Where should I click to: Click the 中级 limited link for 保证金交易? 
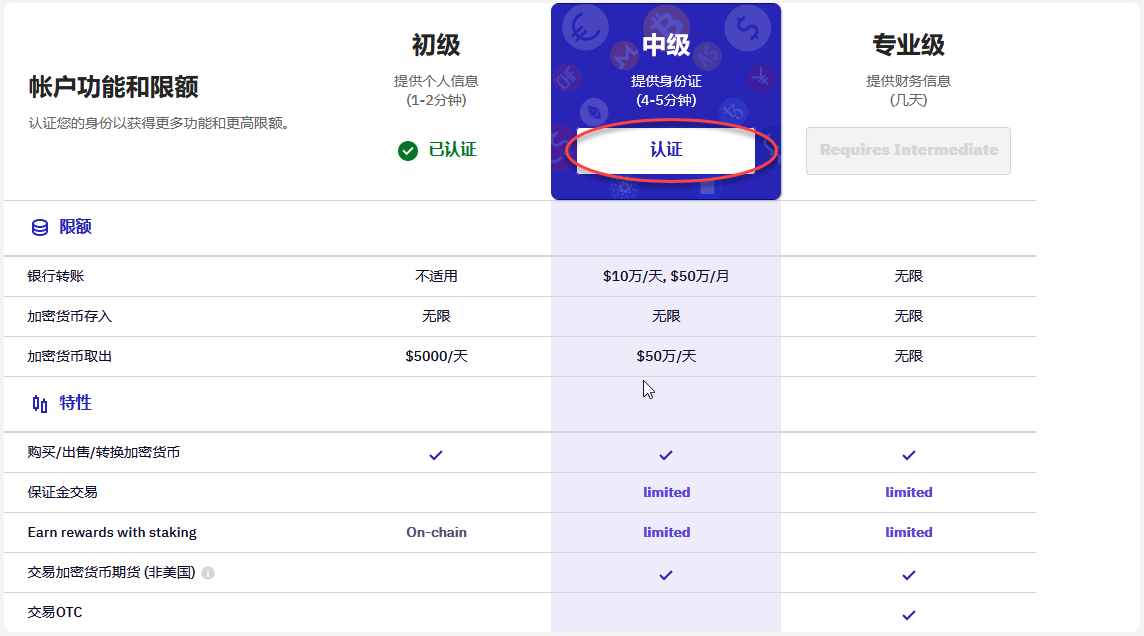[666, 492]
